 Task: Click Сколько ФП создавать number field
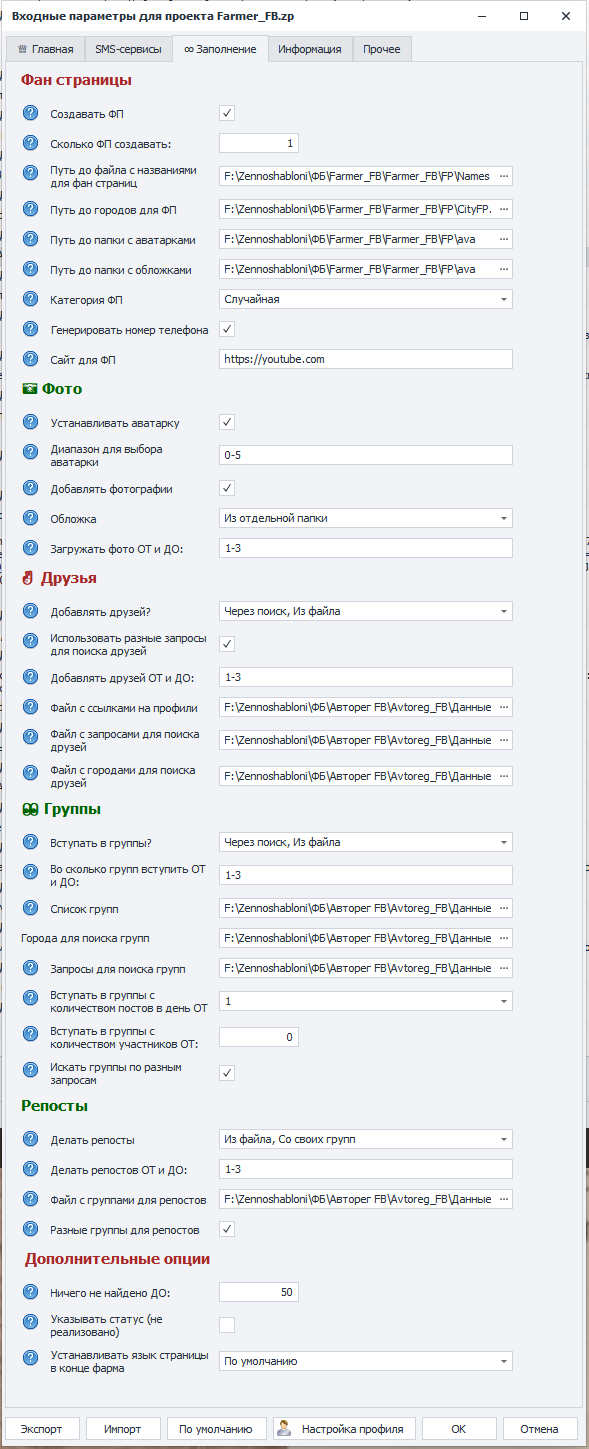259,144
